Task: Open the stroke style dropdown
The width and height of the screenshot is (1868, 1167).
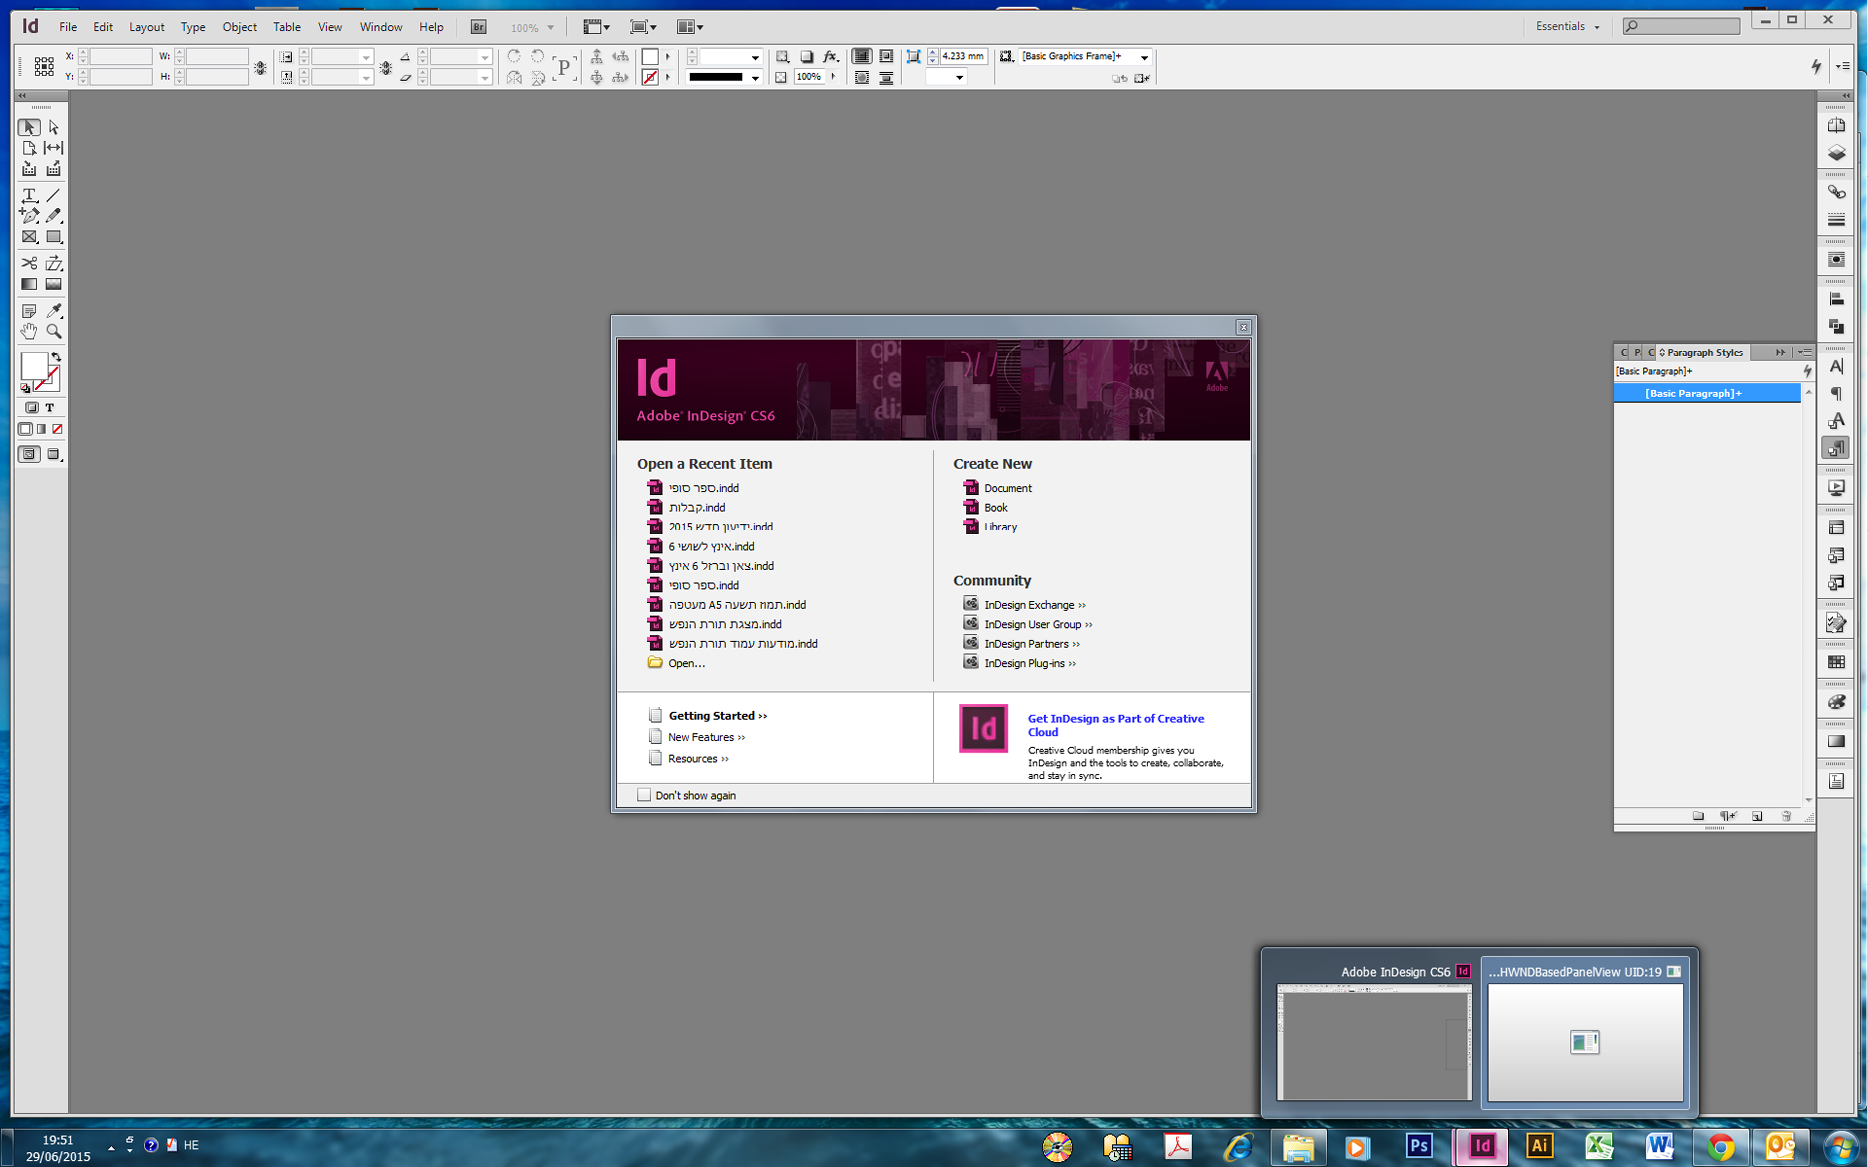Action: tap(755, 77)
